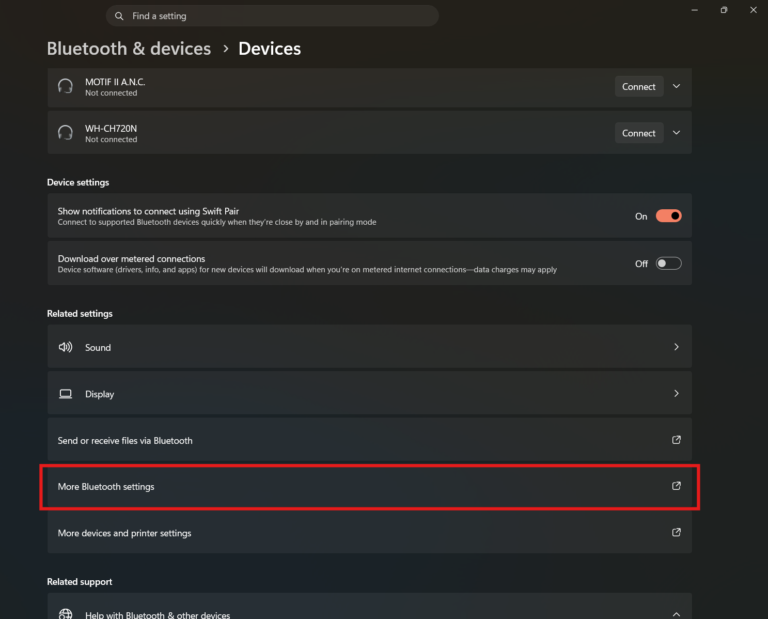
Task: Connect the MOTIF II A.N.C. headset
Action: 639,87
